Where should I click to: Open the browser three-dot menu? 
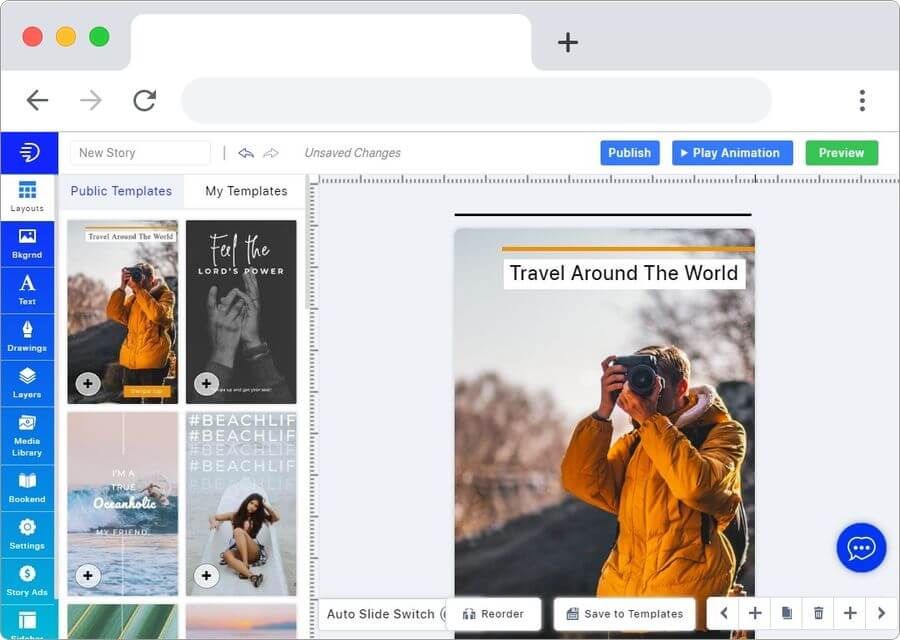point(862,100)
